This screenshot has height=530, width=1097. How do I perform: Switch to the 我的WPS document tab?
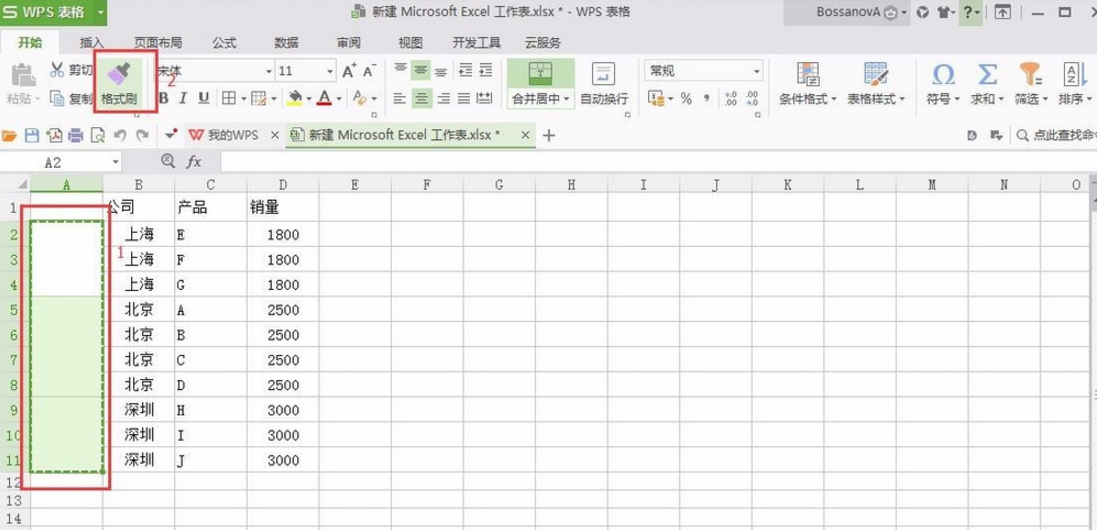(x=233, y=135)
